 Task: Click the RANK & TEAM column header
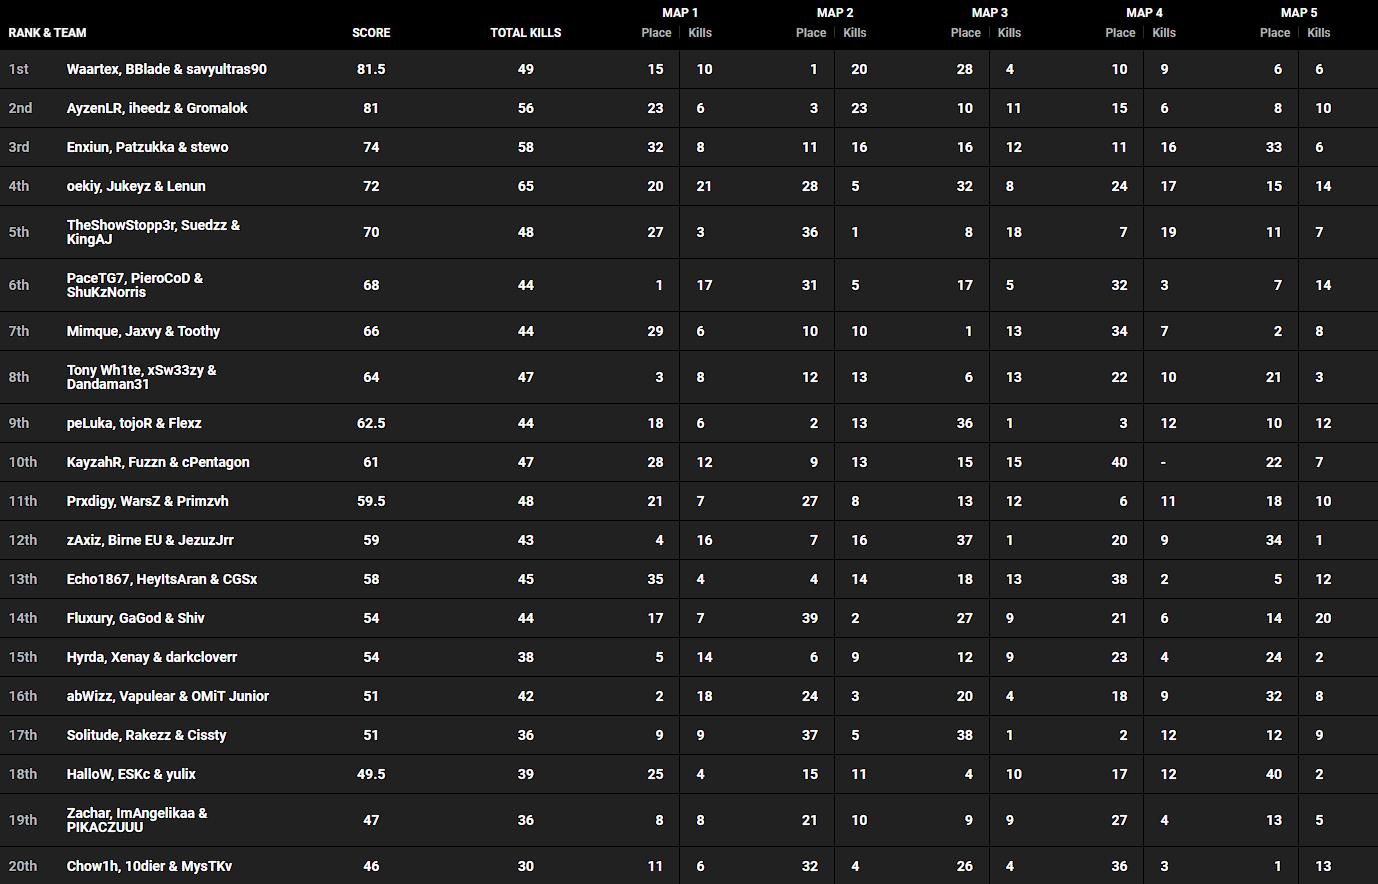pyautogui.click(x=48, y=33)
